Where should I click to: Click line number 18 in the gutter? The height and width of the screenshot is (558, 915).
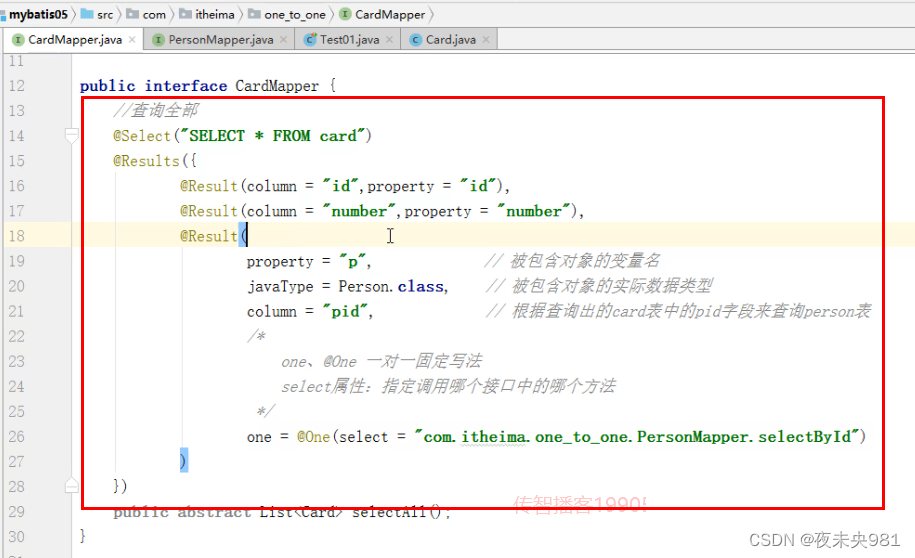coord(17,236)
